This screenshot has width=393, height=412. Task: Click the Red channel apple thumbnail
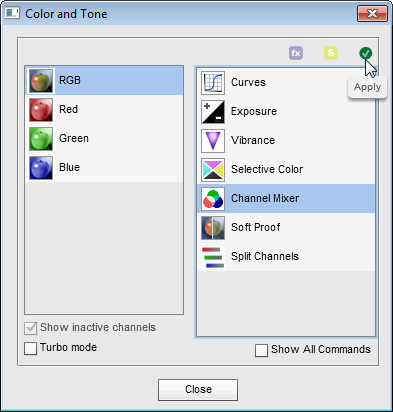[x=41, y=110]
